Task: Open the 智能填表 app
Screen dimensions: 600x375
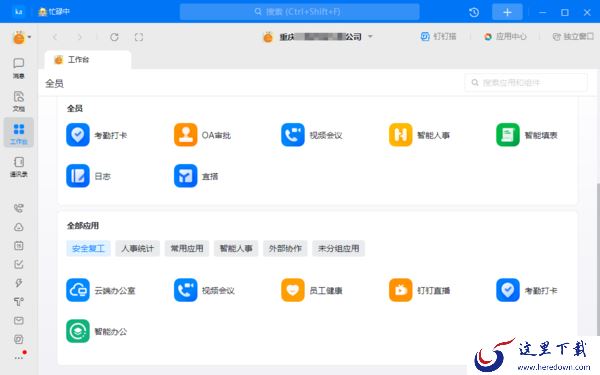Action: 527,135
